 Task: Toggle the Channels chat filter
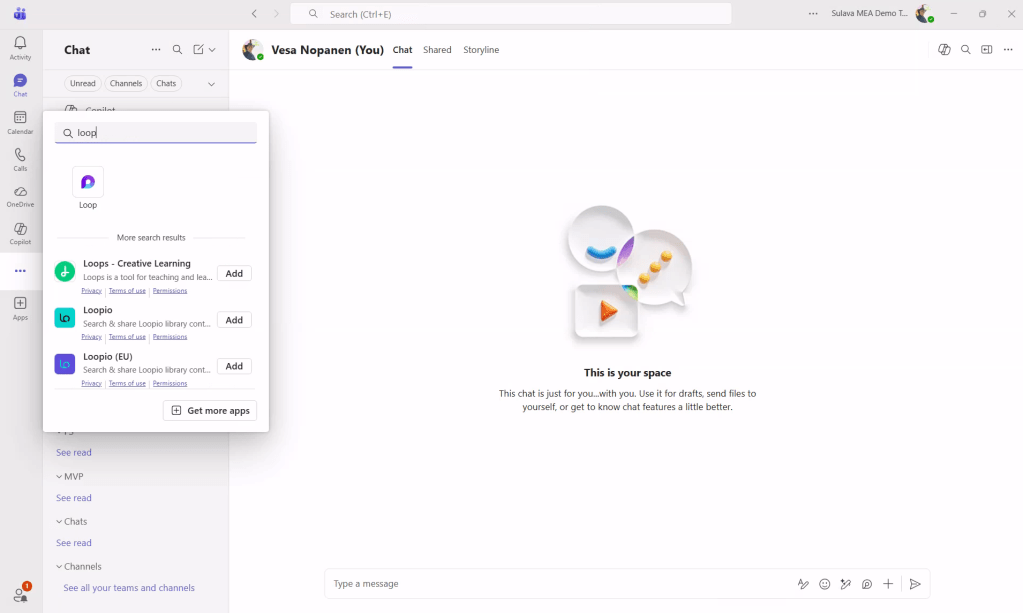click(x=126, y=84)
